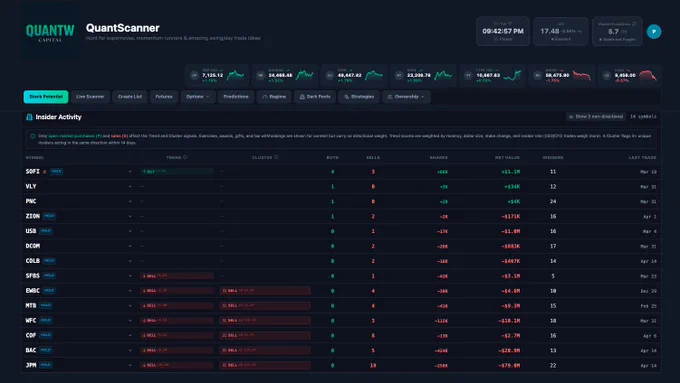Expand the VLY row
This screenshot has width=680, height=383.
pos(130,187)
